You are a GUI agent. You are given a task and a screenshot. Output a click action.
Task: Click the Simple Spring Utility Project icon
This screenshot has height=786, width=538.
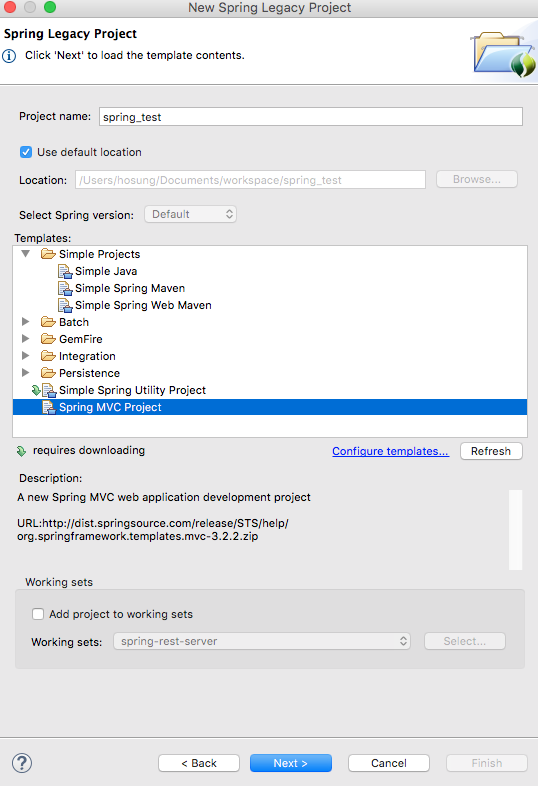49,390
